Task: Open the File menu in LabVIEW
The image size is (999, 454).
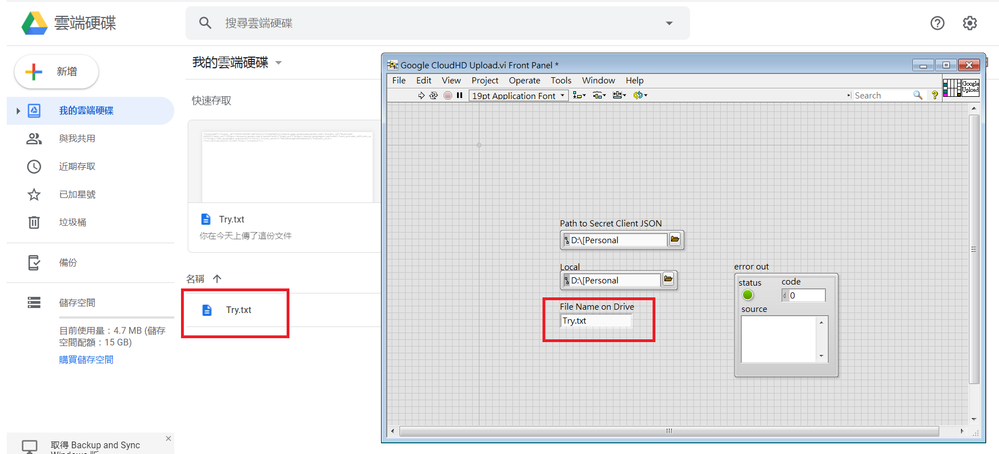Action: [x=399, y=80]
